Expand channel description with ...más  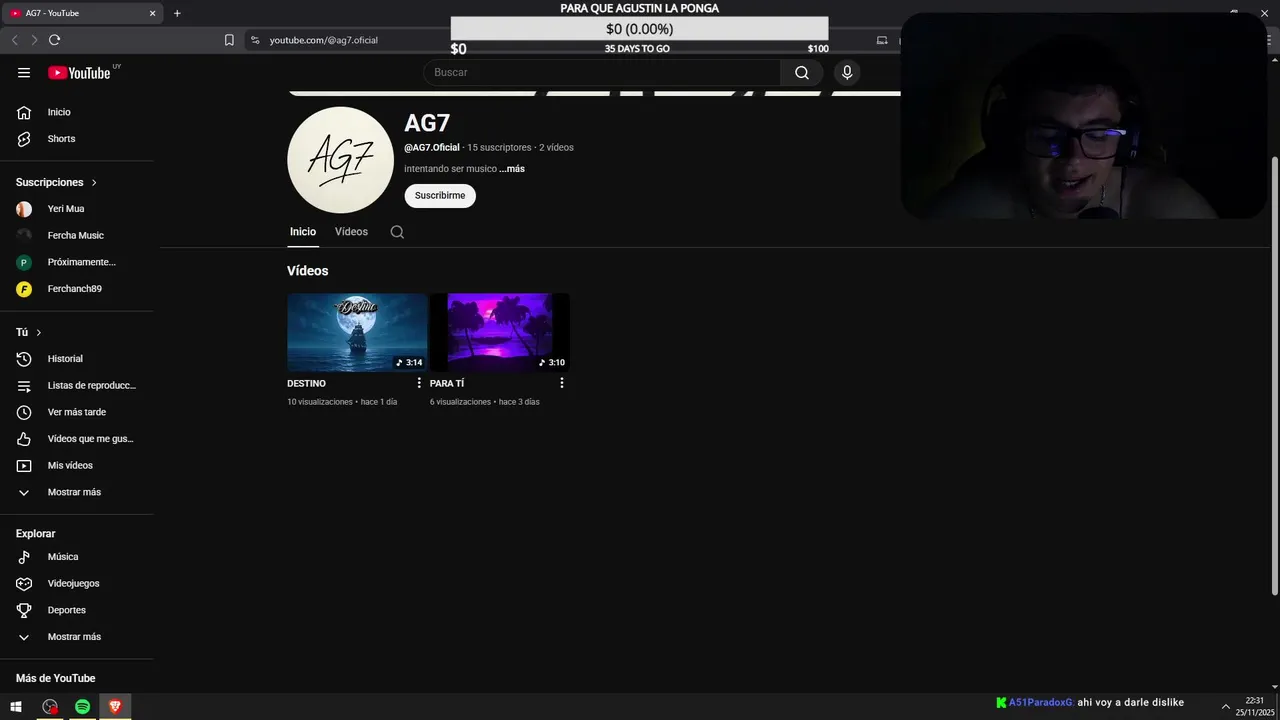click(x=512, y=169)
